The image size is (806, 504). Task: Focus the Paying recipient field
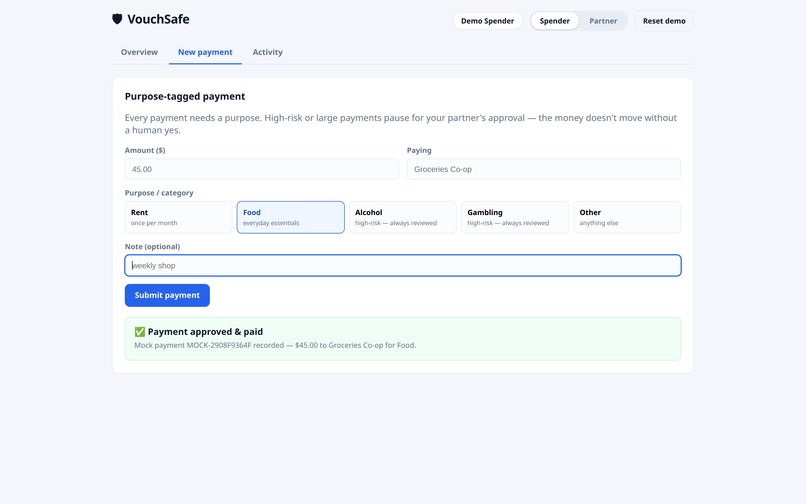point(544,169)
